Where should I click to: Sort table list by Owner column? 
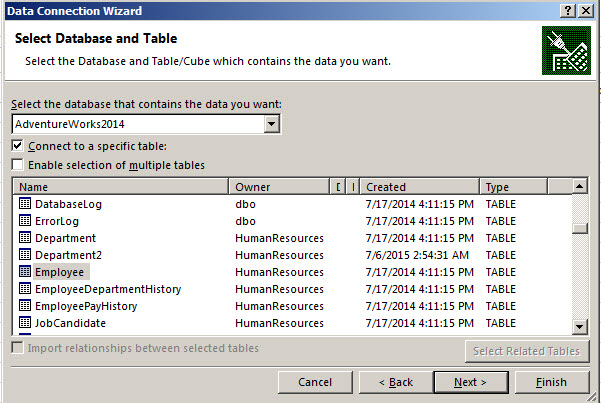[280, 187]
